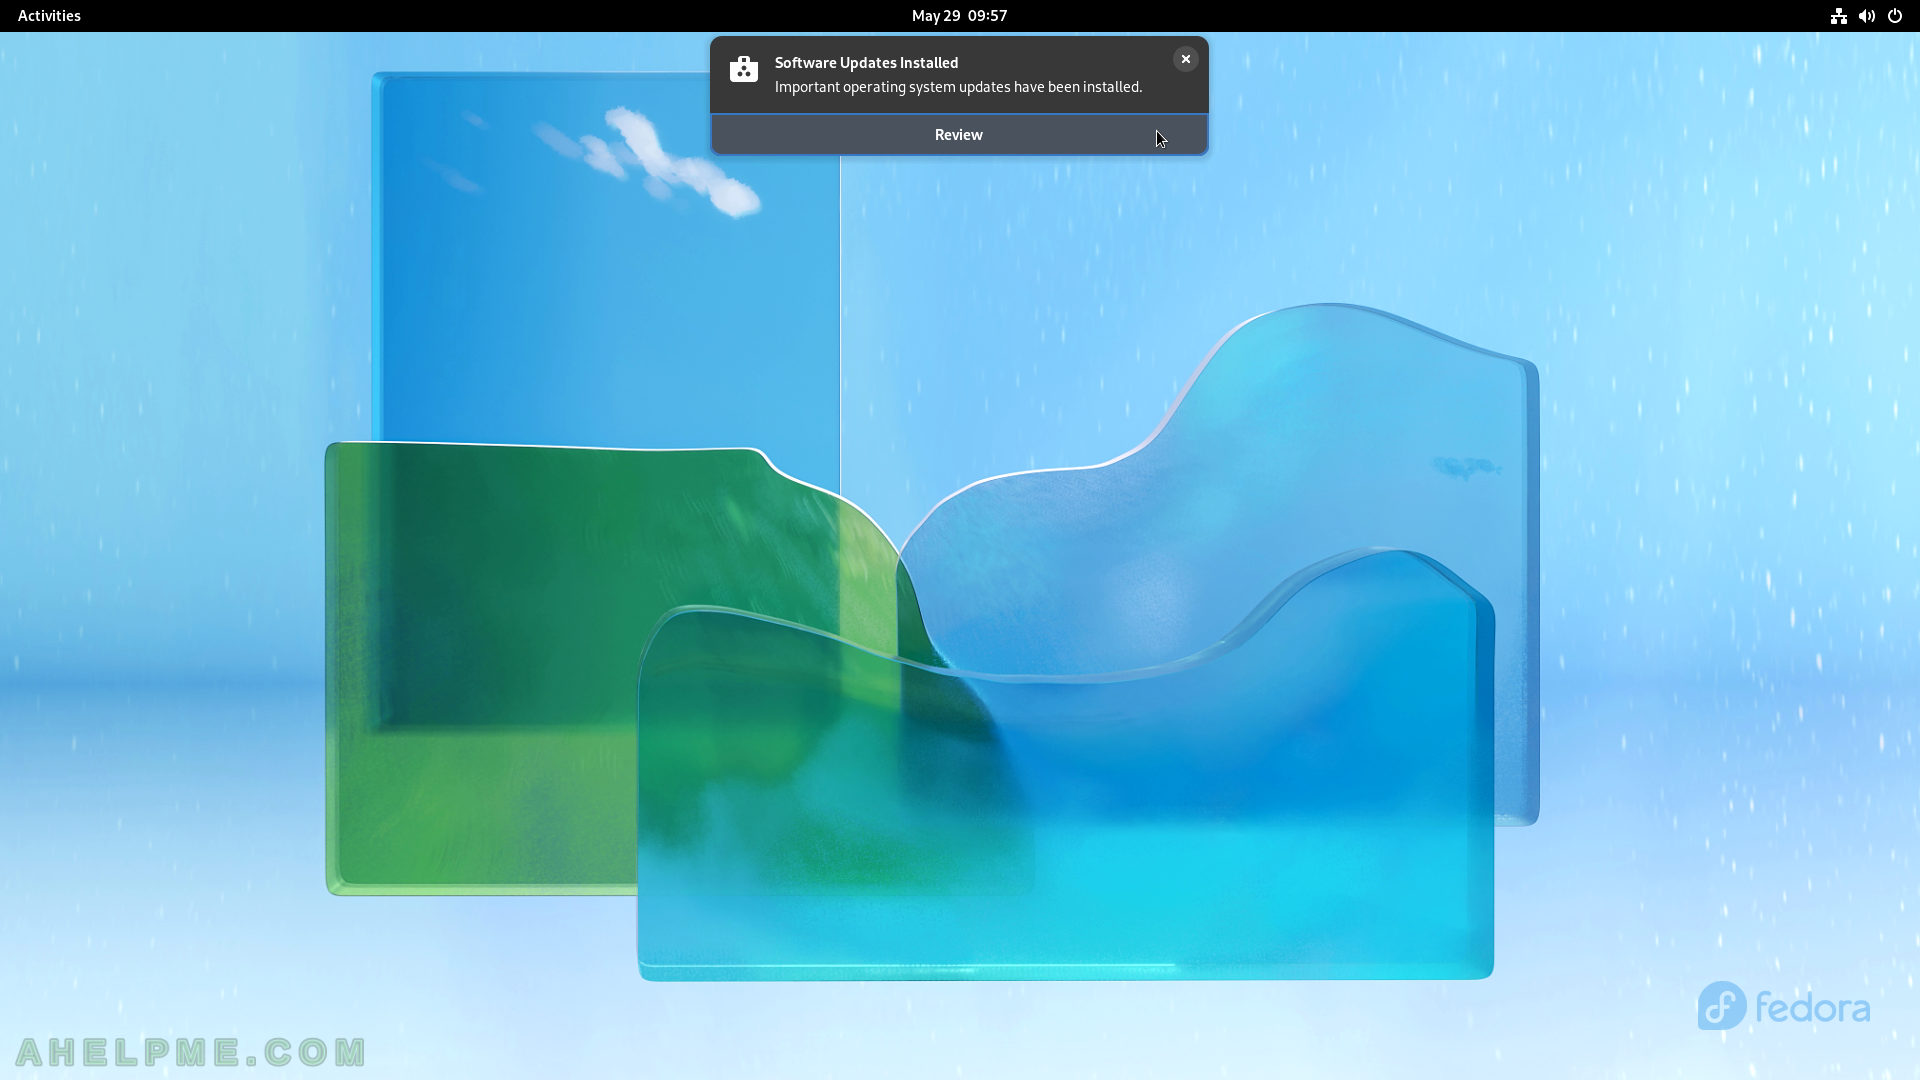Open the clock and calendar menu
The height and width of the screenshot is (1080, 1920).
coord(959,16)
